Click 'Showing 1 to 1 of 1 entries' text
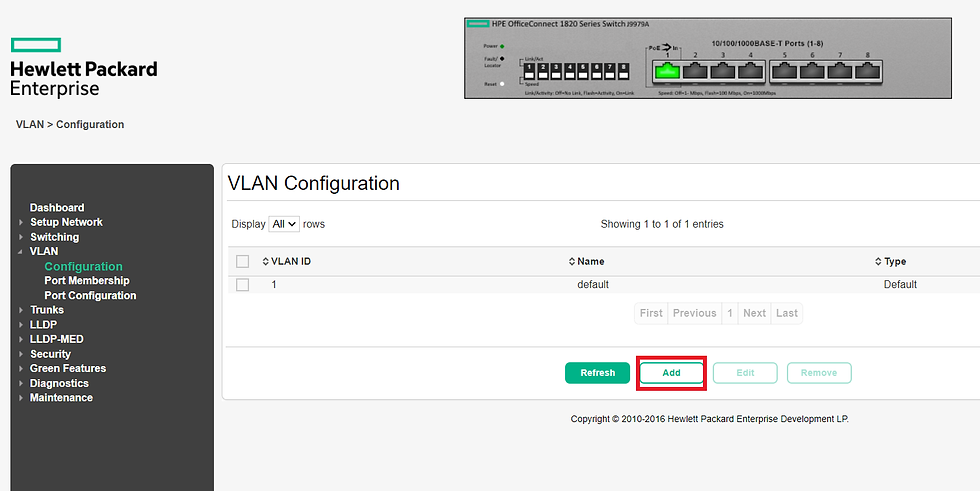The width and height of the screenshot is (980, 491). click(662, 224)
